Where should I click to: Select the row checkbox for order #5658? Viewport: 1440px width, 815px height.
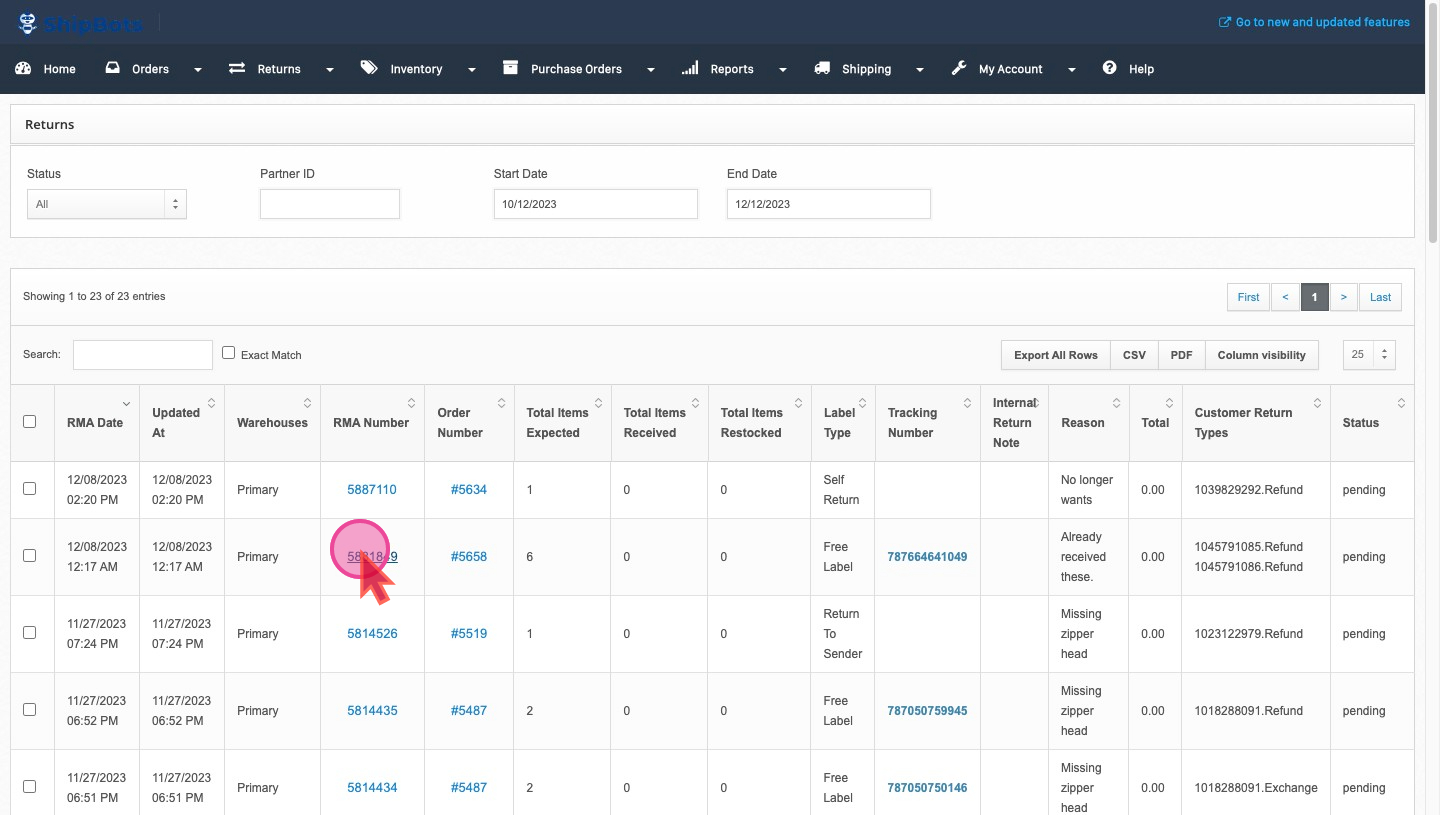click(x=29, y=556)
